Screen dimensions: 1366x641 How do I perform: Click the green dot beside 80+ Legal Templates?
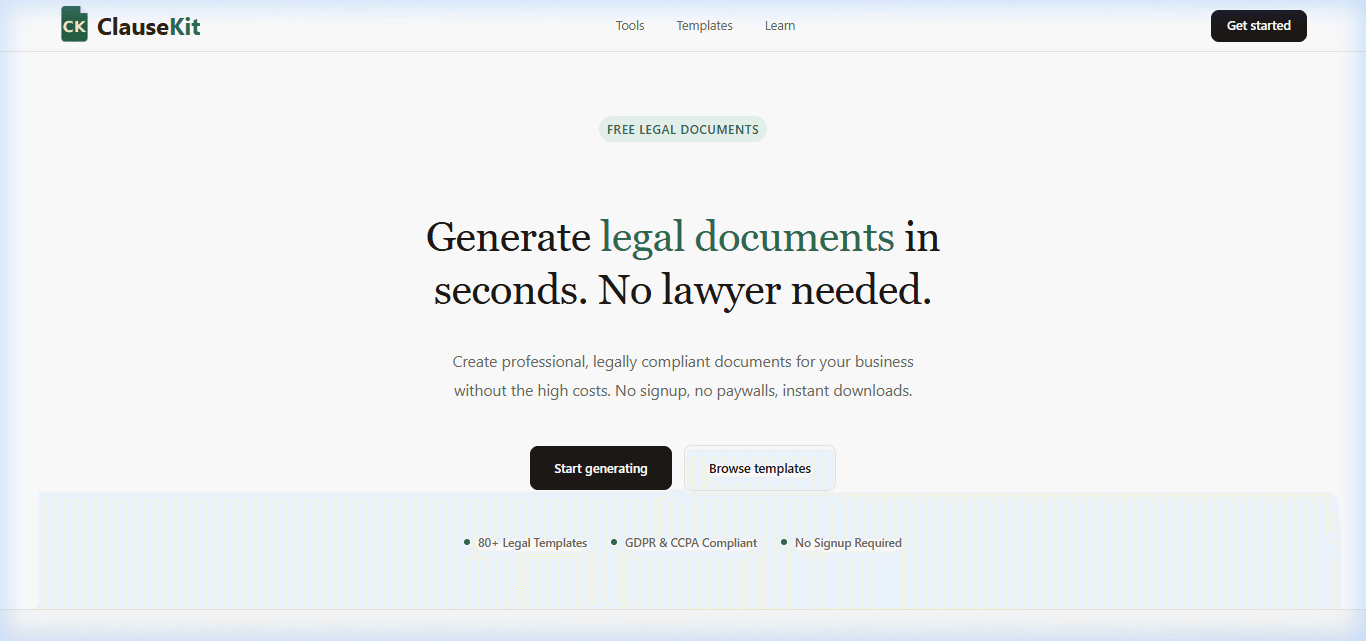tap(467, 542)
